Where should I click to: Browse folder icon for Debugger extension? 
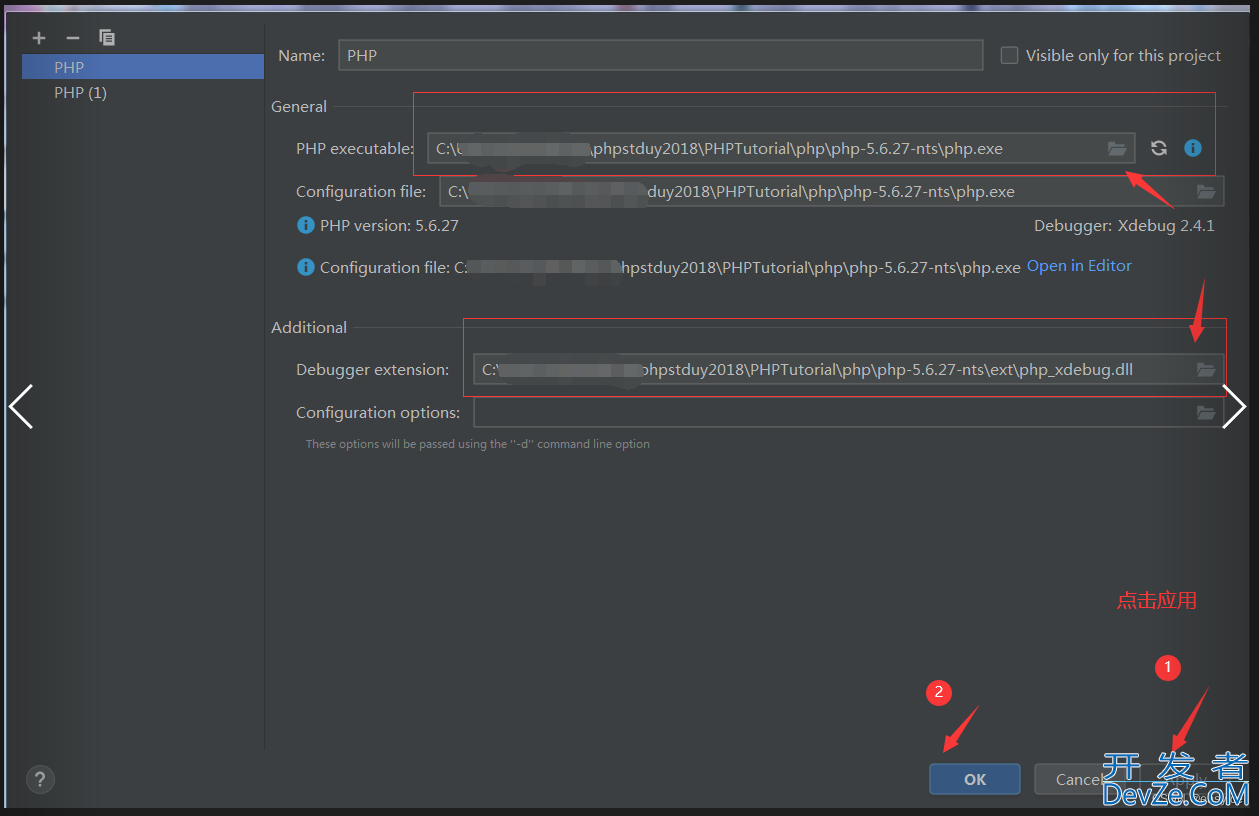[x=1206, y=370]
